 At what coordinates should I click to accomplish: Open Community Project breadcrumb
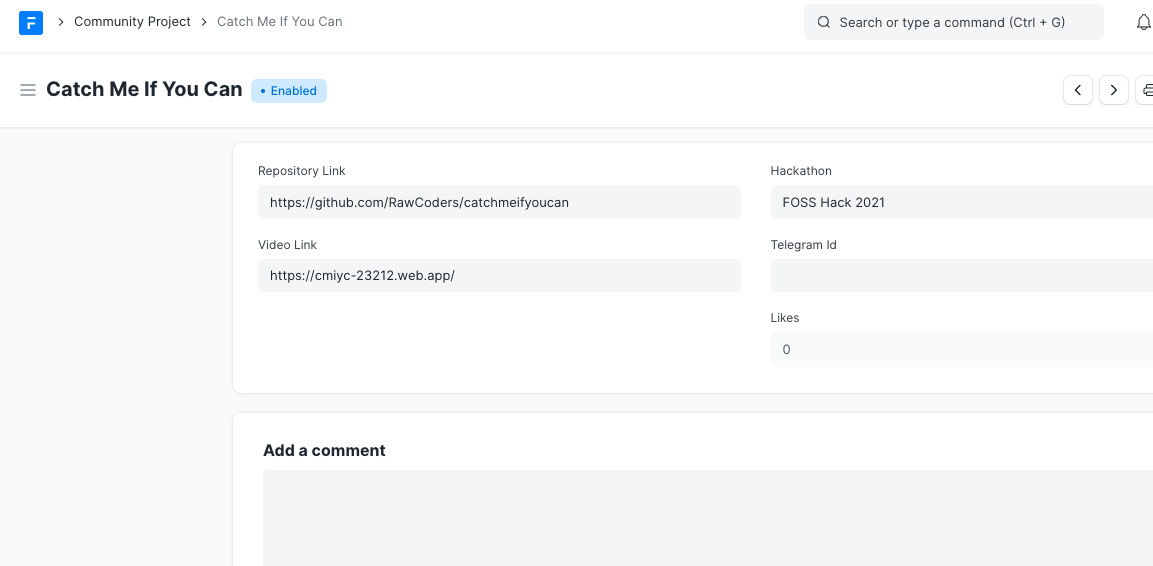pos(132,22)
